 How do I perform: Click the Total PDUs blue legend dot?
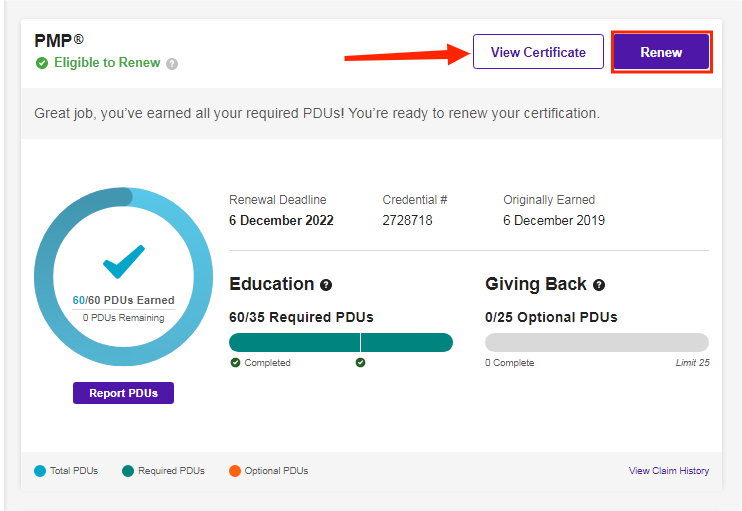click(39, 471)
